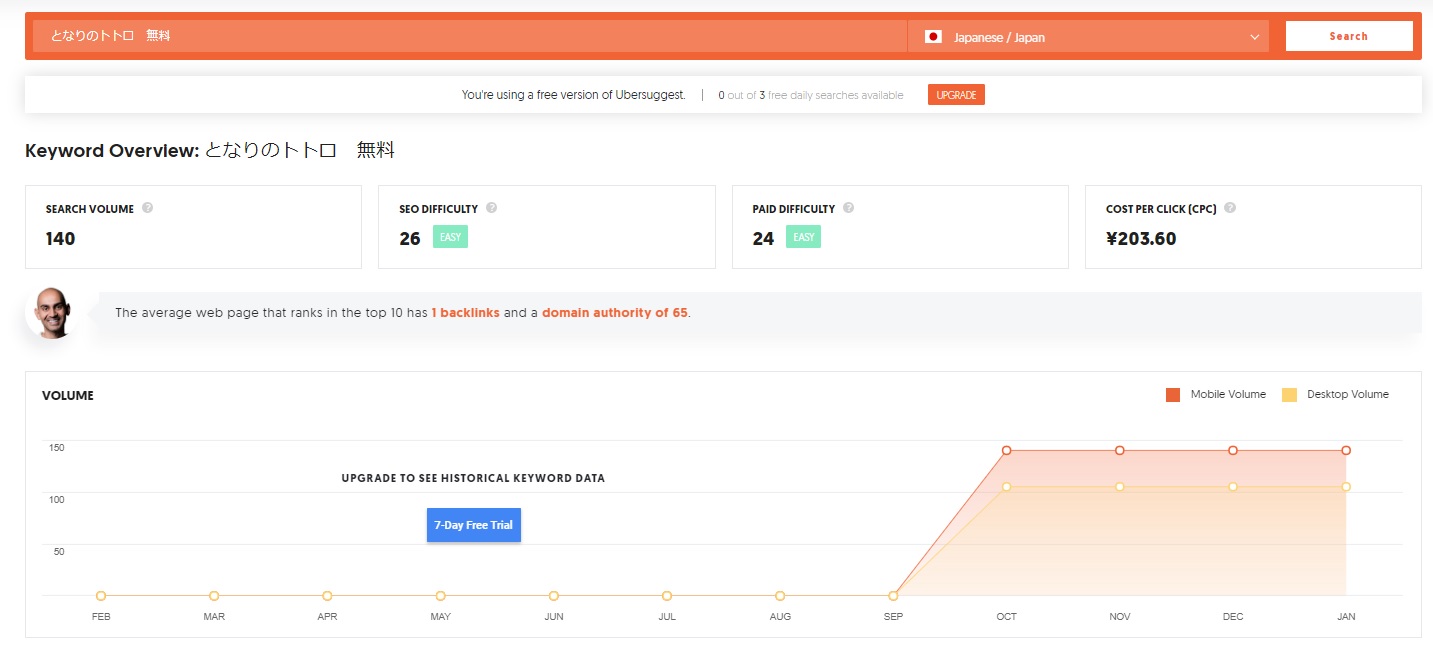This screenshot has width=1433, height=647.
Task: Click the Search Volume help icon
Action: point(148,208)
